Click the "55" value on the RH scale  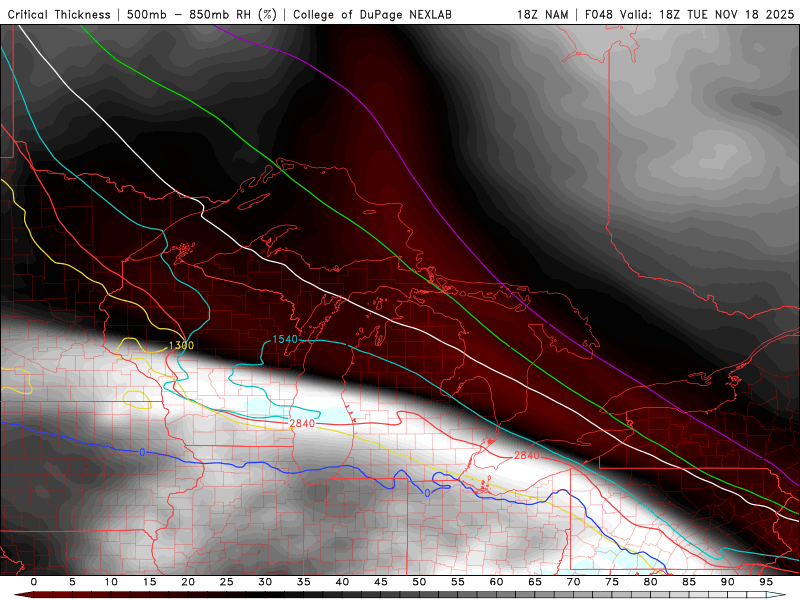click(x=458, y=582)
